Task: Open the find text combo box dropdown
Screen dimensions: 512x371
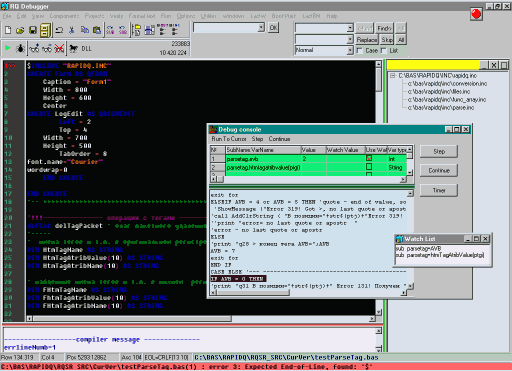Action: pyautogui.click(x=350, y=28)
